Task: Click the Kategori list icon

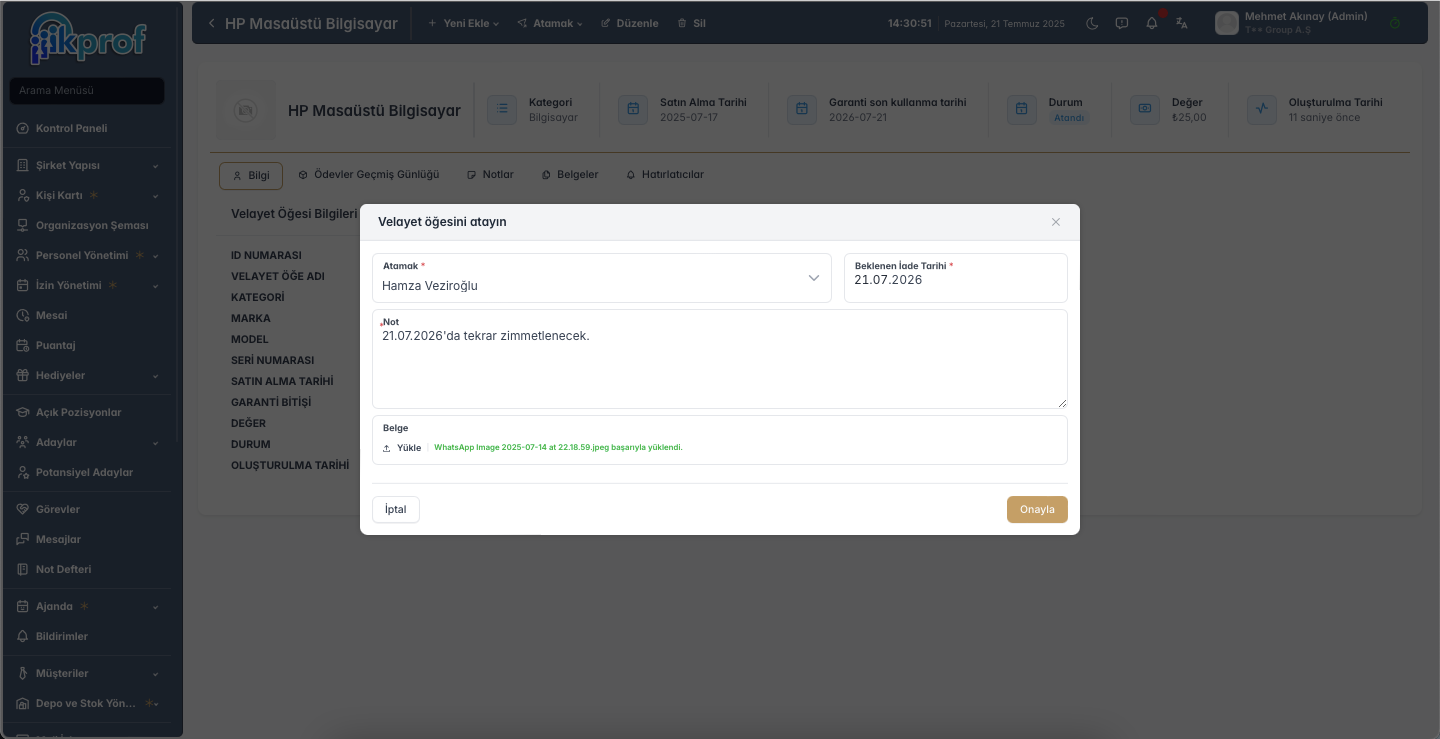Action: point(502,109)
